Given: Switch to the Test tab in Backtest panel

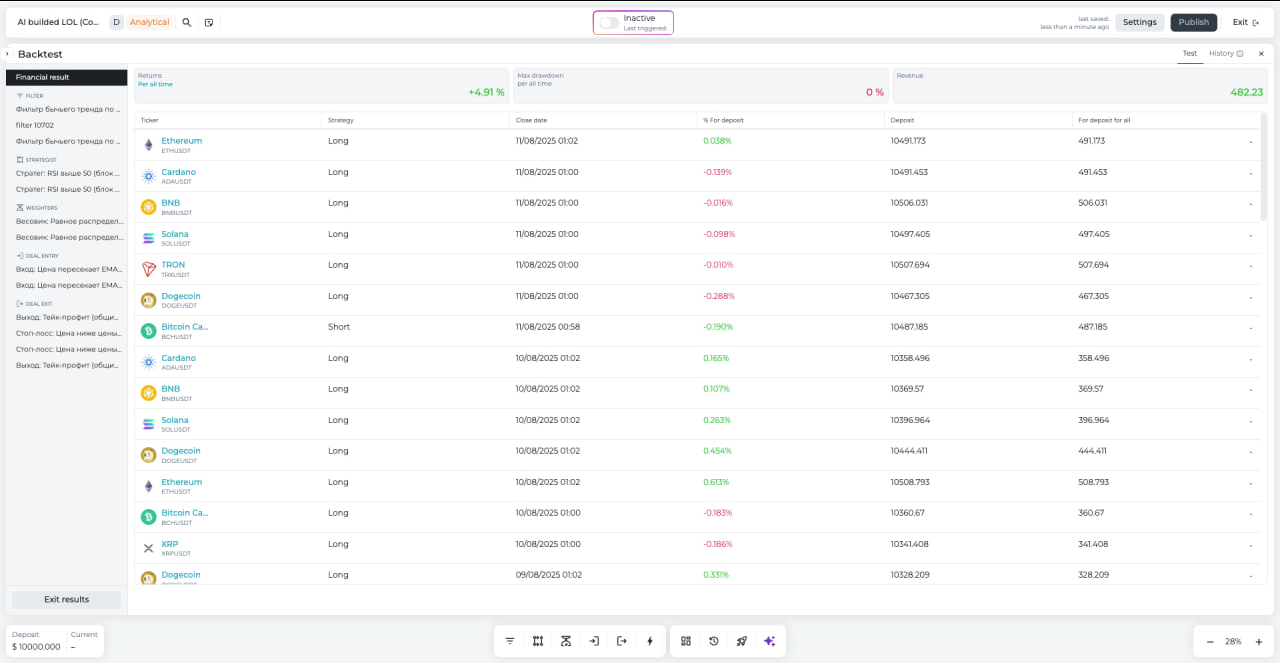Looking at the screenshot, I should [x=1189, y=53].
